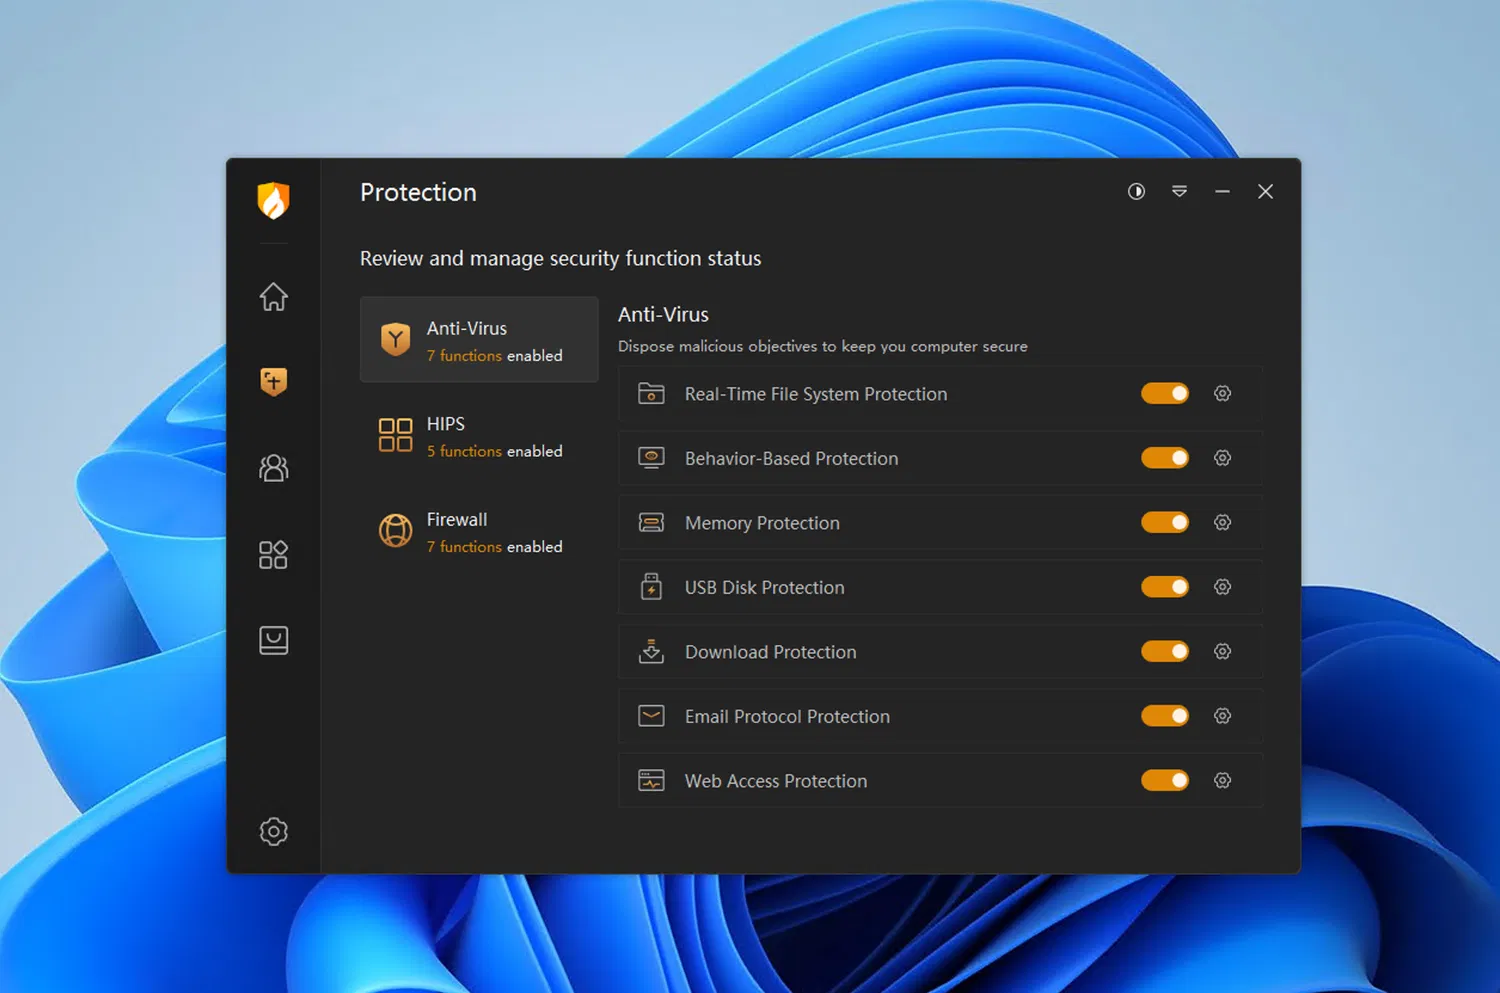Toggle Behavior-Based Protection switch
The image size is (1500, 993).
click(1165, 458)
